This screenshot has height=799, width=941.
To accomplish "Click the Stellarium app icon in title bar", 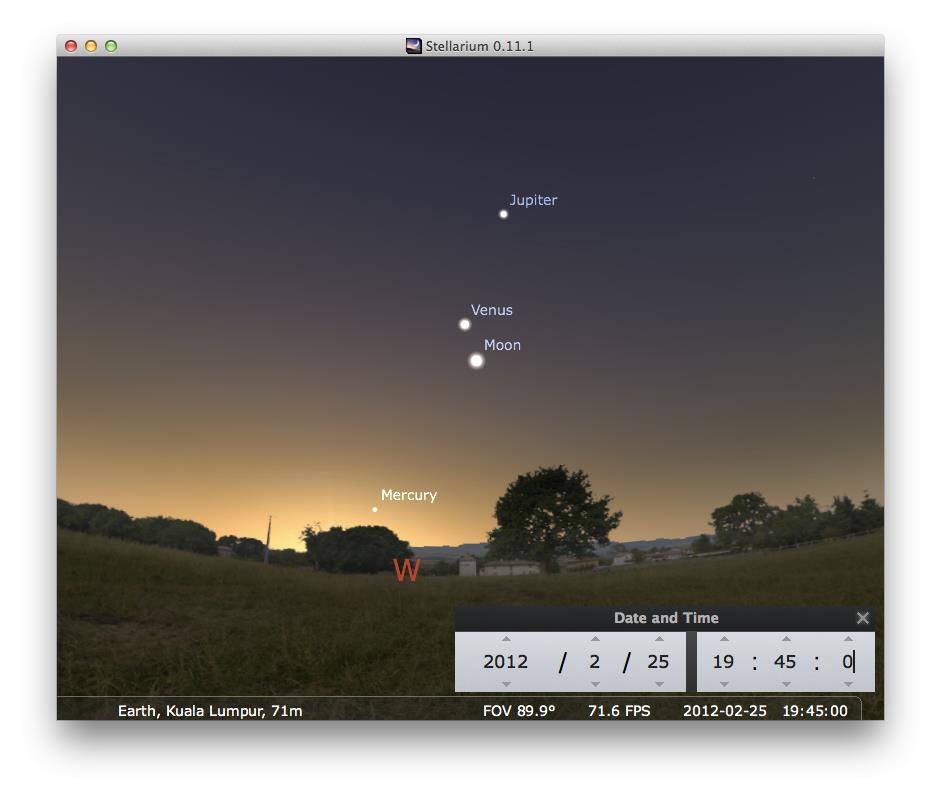I will (x=413, y=46).
